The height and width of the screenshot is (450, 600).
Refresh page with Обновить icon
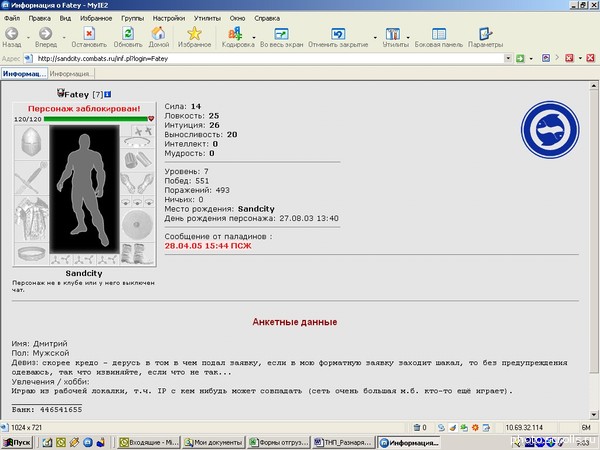(x=128, y=34)
